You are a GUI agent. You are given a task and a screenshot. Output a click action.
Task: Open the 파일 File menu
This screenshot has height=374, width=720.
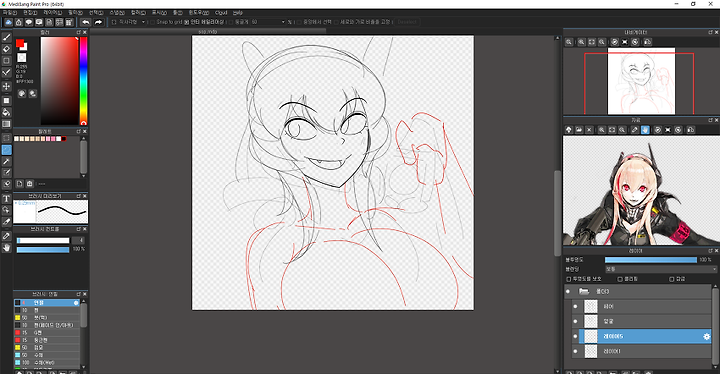pyautogui.click(x=10, y=13)
